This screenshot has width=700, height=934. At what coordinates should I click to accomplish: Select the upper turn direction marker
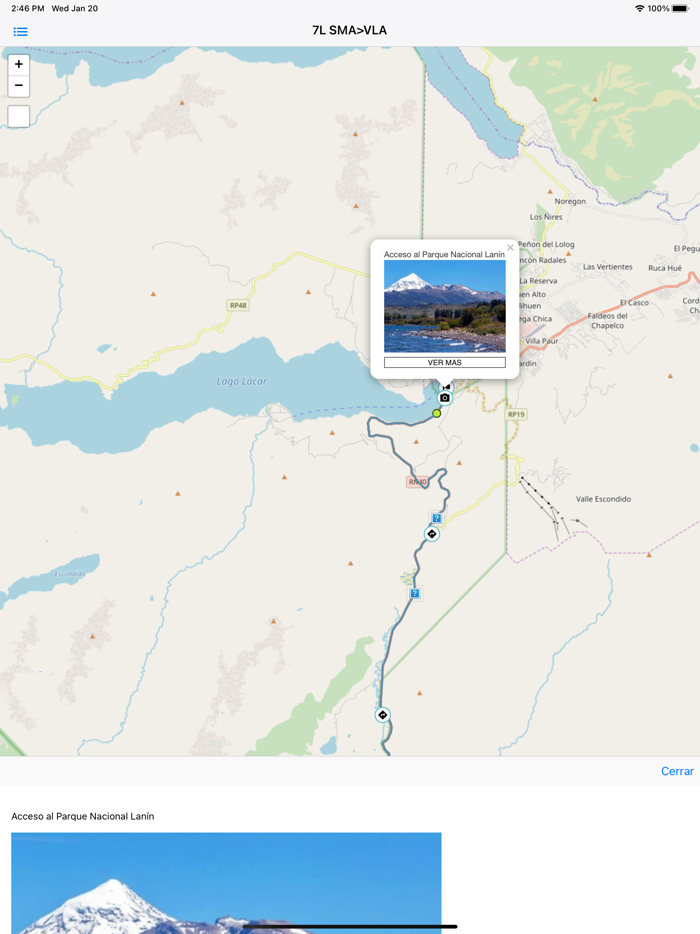click(432, 534)
